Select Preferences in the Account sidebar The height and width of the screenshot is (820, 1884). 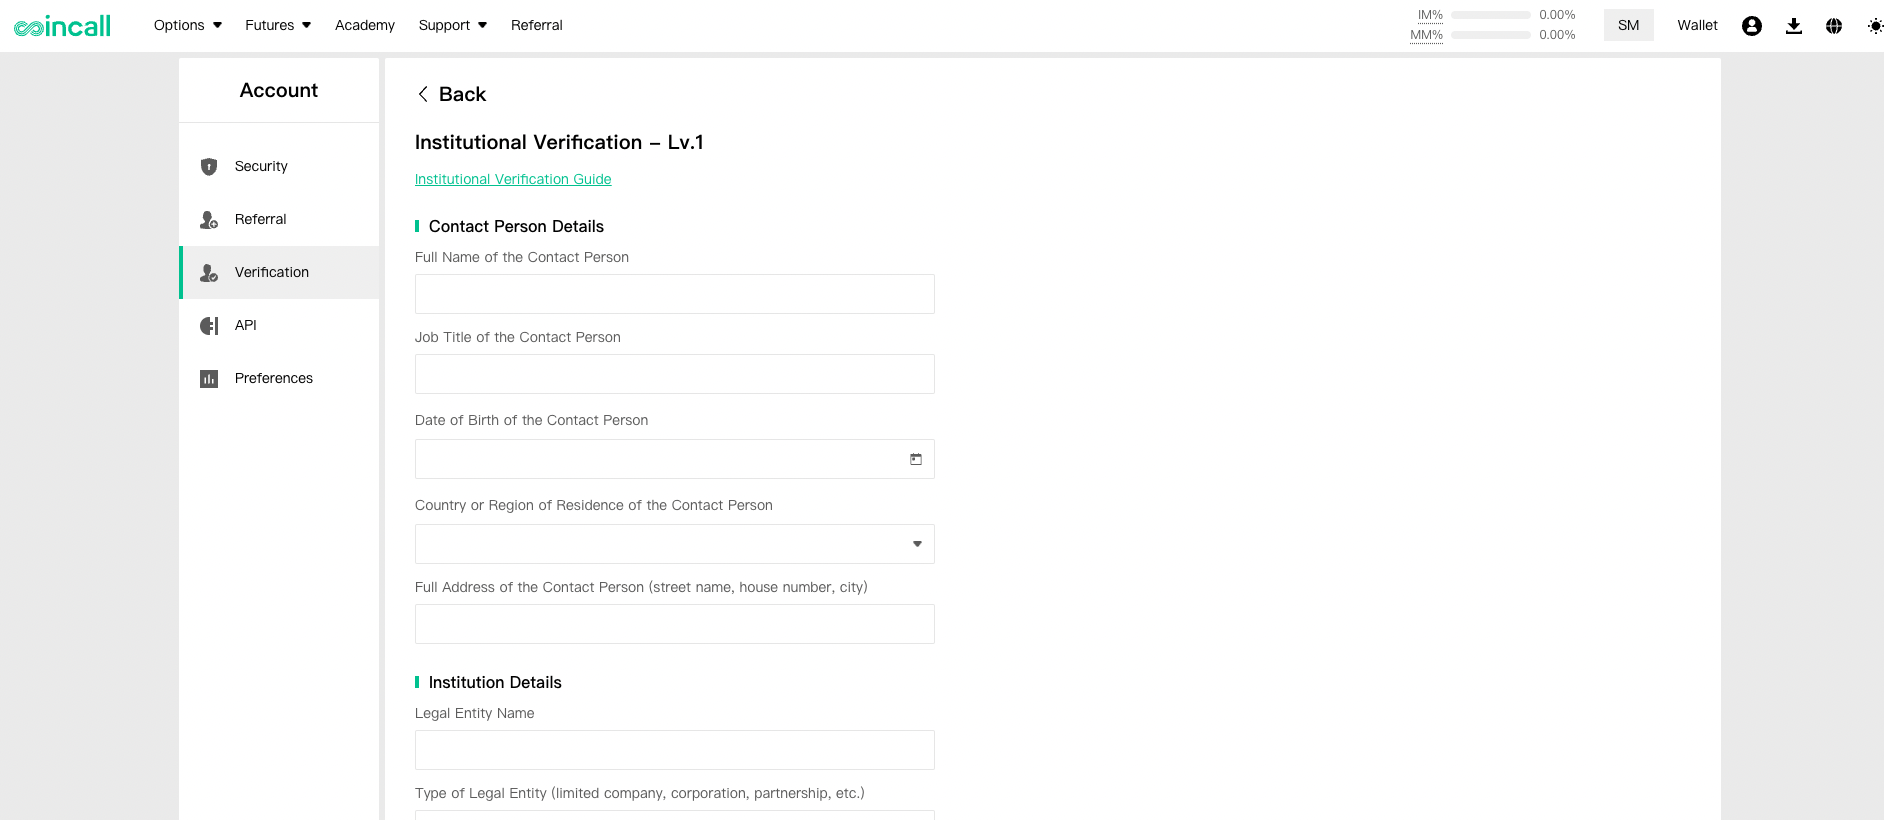click(x=279, y=379)
